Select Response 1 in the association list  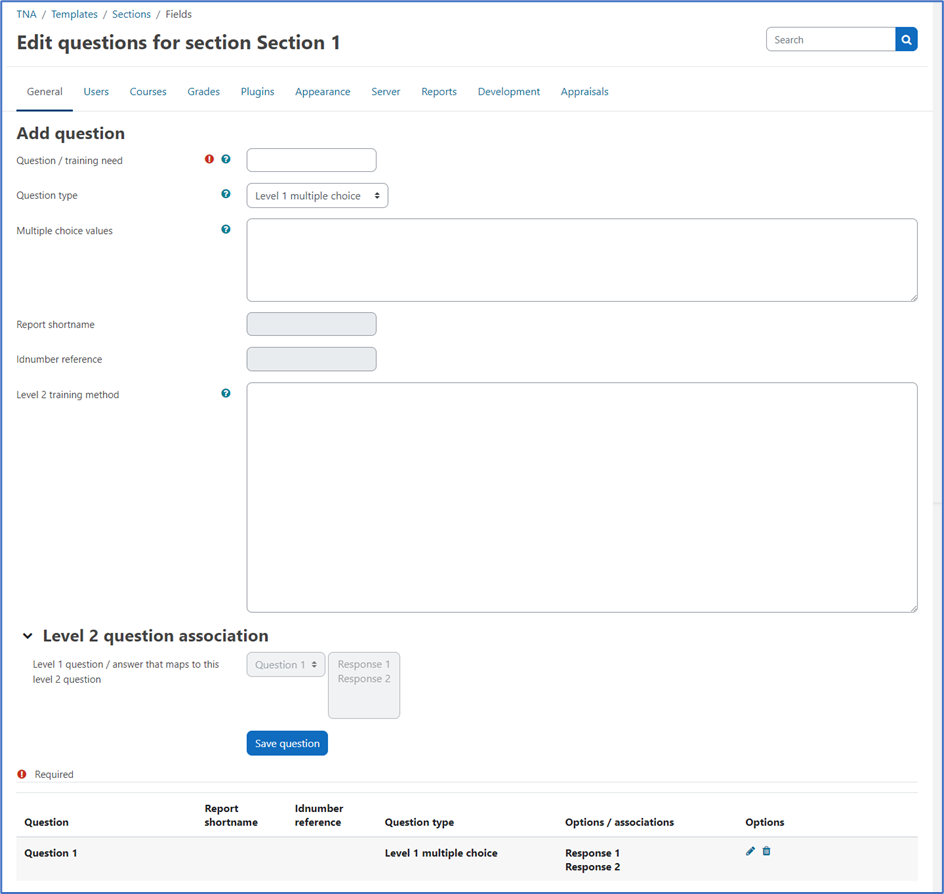[x=364, y=664]
